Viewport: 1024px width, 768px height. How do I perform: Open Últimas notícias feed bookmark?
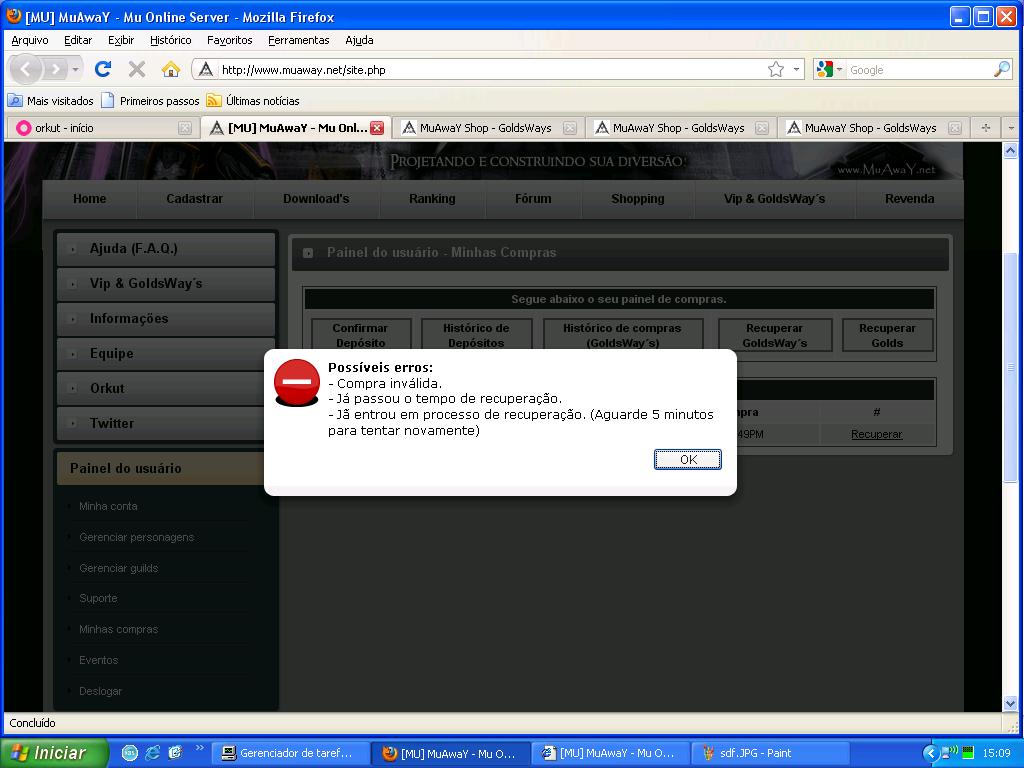click(253, 101)
